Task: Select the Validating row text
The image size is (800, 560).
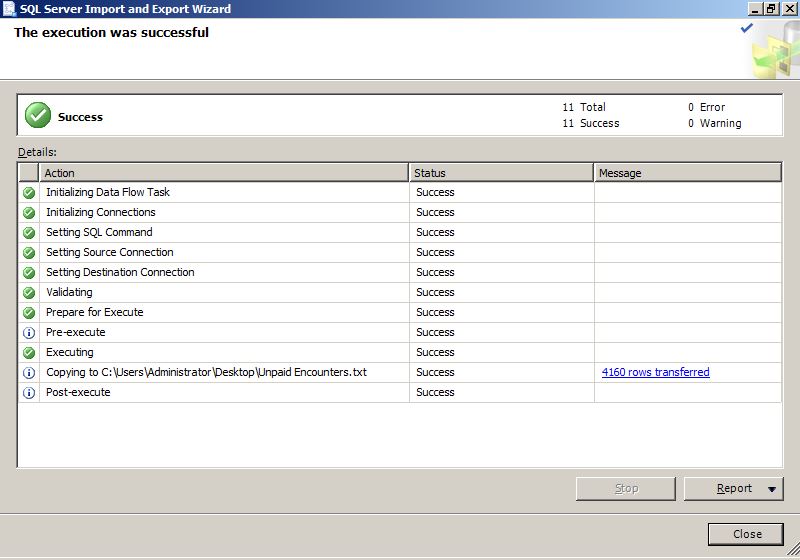Action: [69, 292]
